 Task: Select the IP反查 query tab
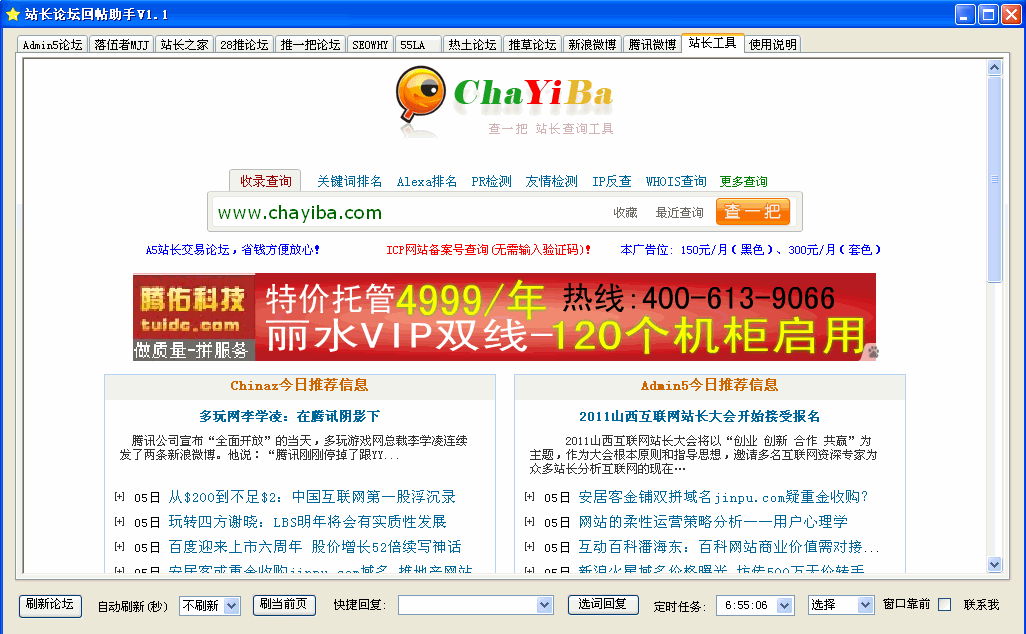pos(612,181)
